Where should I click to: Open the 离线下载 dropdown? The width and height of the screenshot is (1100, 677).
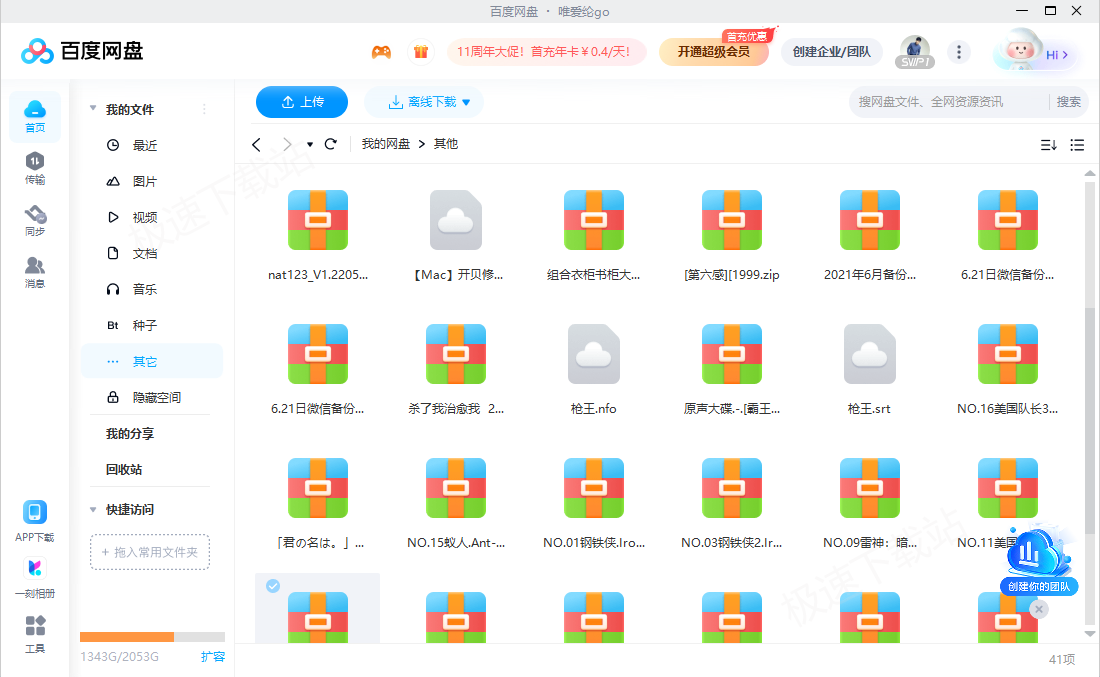click(x=424, y=102)
